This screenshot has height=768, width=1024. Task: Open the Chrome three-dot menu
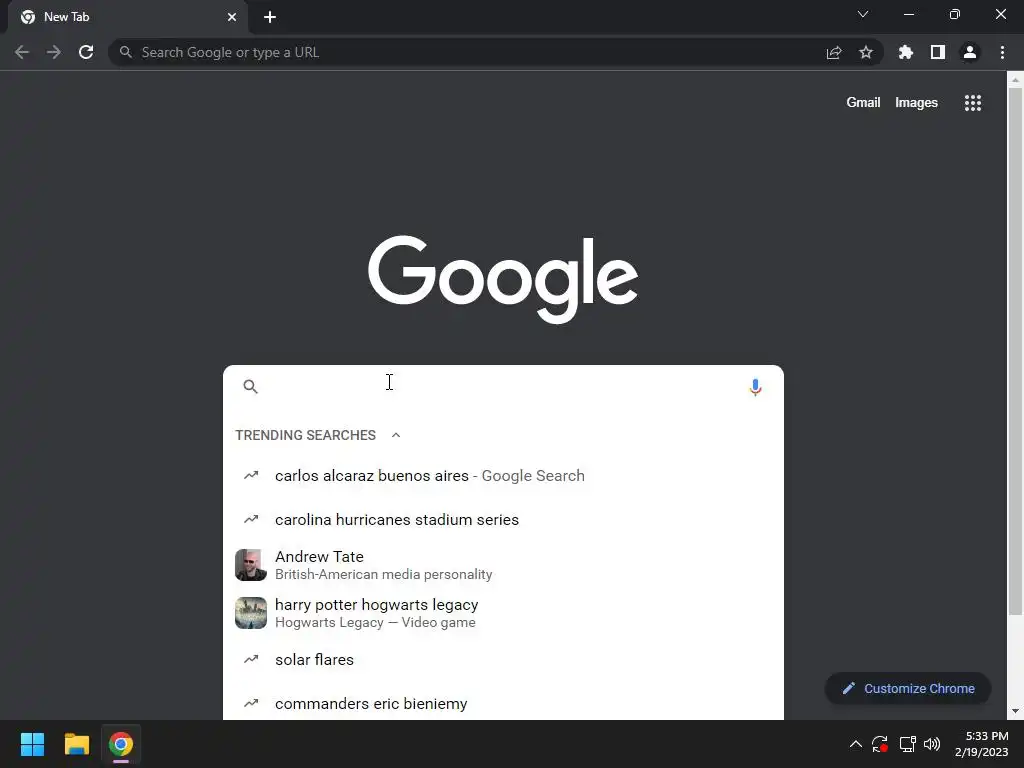coord(1002,52)
